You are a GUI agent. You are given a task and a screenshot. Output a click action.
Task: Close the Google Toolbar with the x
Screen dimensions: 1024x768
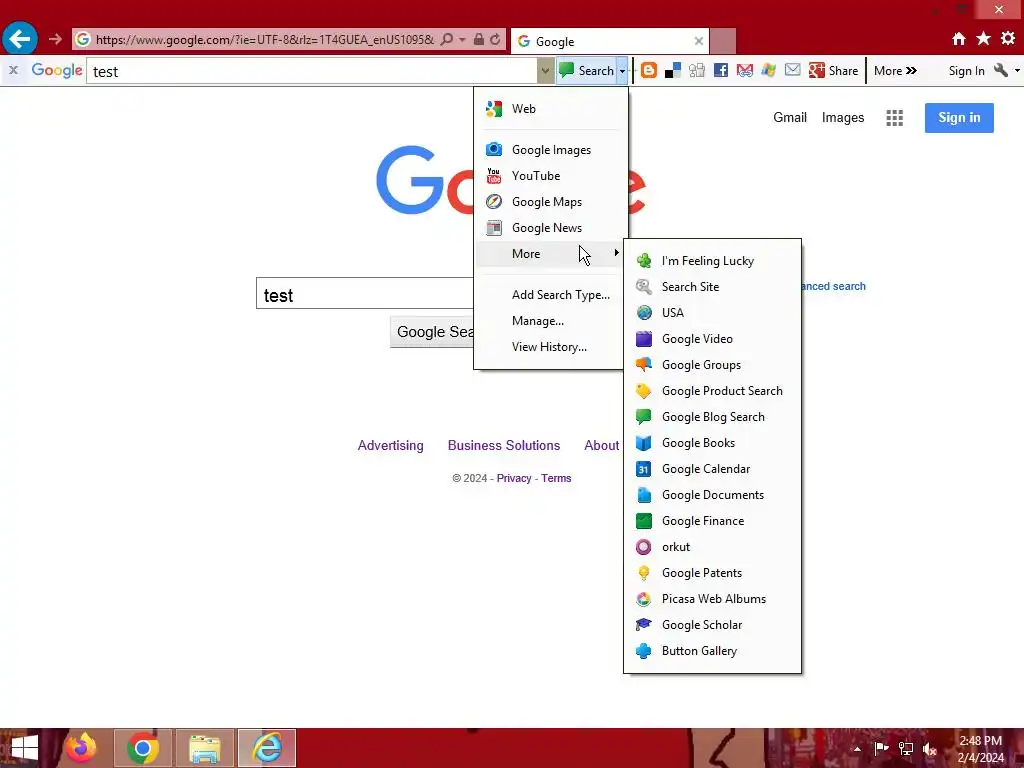(x=13, y=70)
